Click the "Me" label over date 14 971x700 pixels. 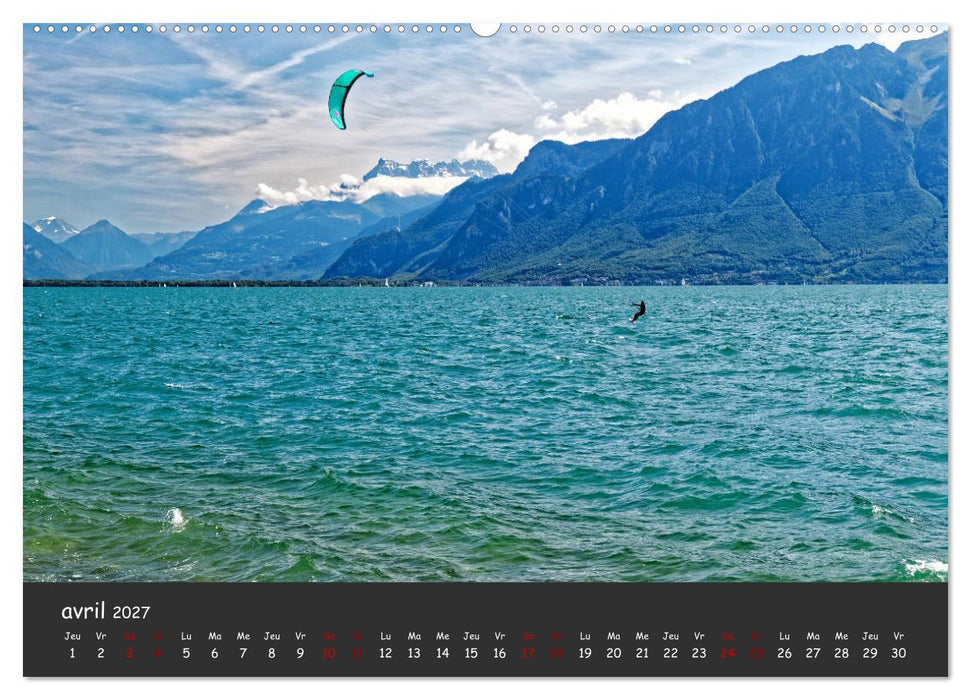point(443,636)
